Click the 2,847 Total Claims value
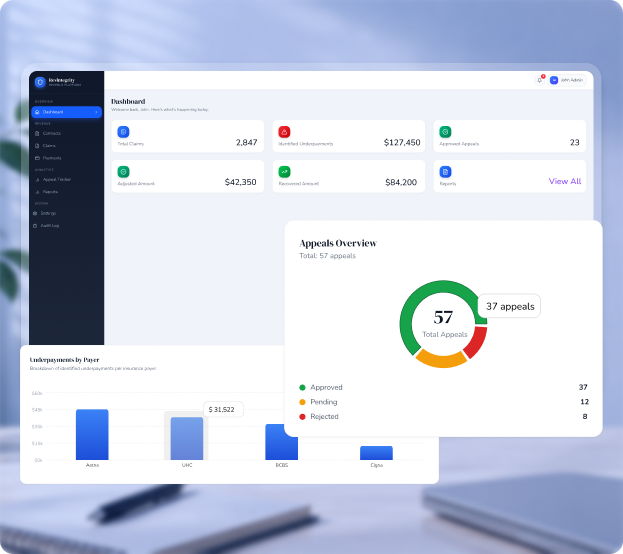623x554 pixels. coord(246,142)
